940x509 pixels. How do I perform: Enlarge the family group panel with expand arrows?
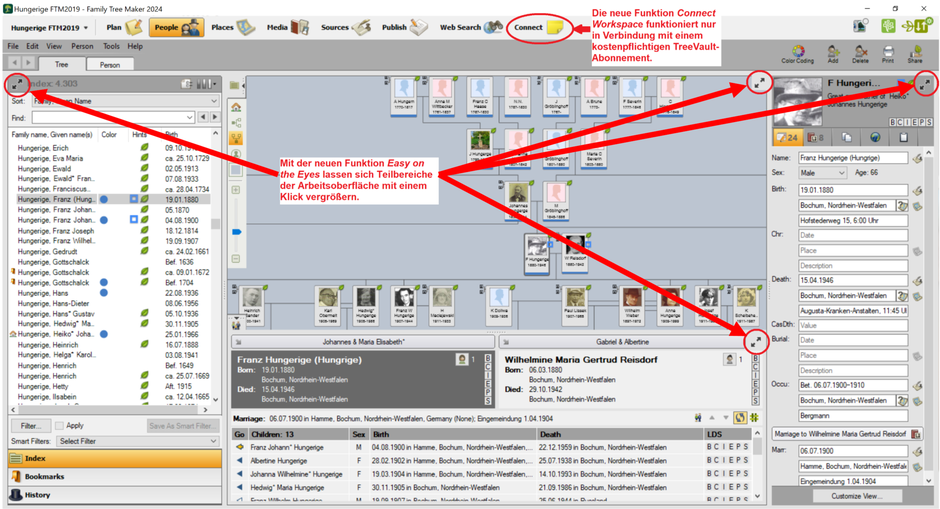[x=755, y=342]
